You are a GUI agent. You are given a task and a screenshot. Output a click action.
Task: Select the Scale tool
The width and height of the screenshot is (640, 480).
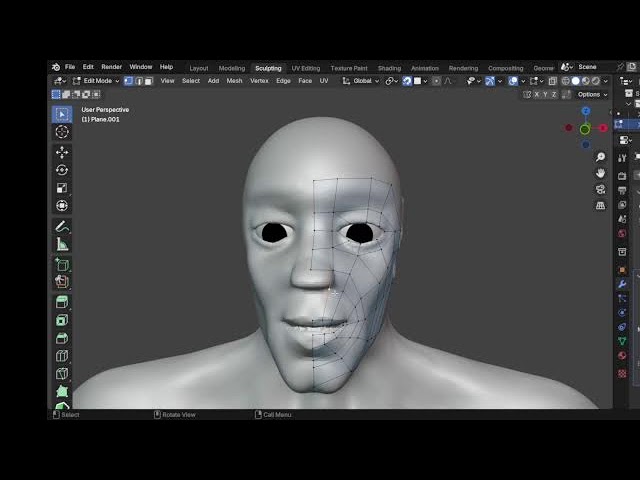(62, 188)
